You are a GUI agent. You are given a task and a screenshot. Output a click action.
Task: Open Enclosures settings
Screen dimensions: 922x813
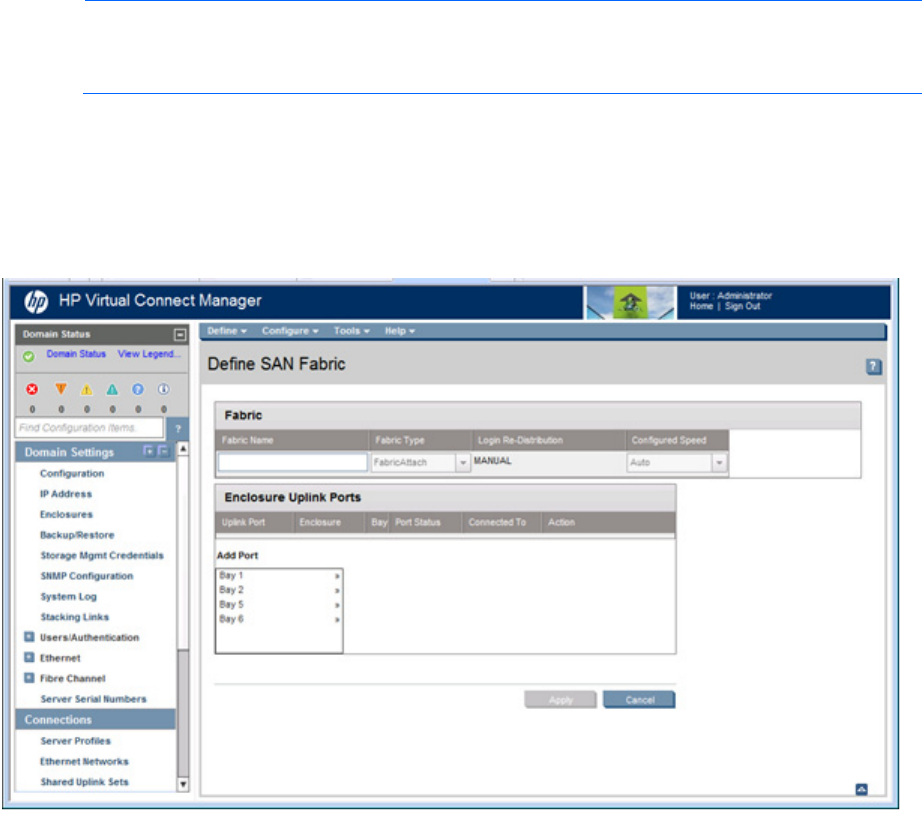click(x=66, y=514)
